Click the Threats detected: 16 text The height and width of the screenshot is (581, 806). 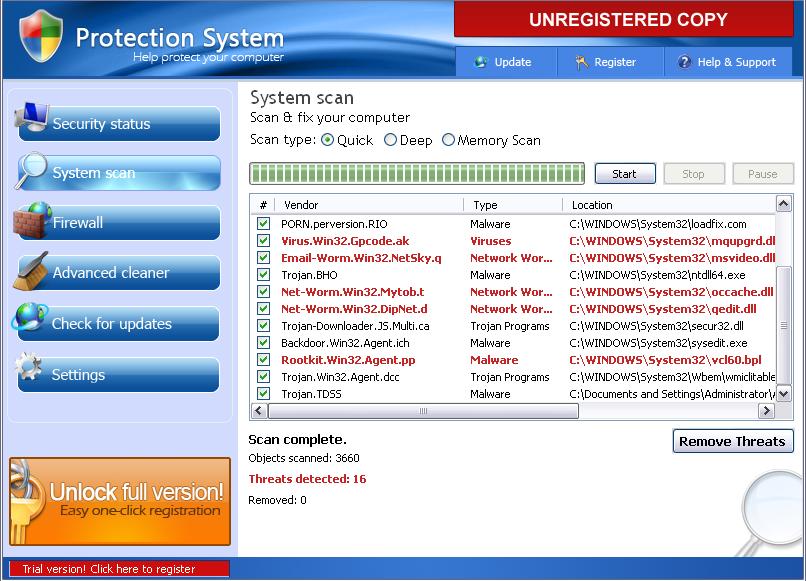click(307, 479)
